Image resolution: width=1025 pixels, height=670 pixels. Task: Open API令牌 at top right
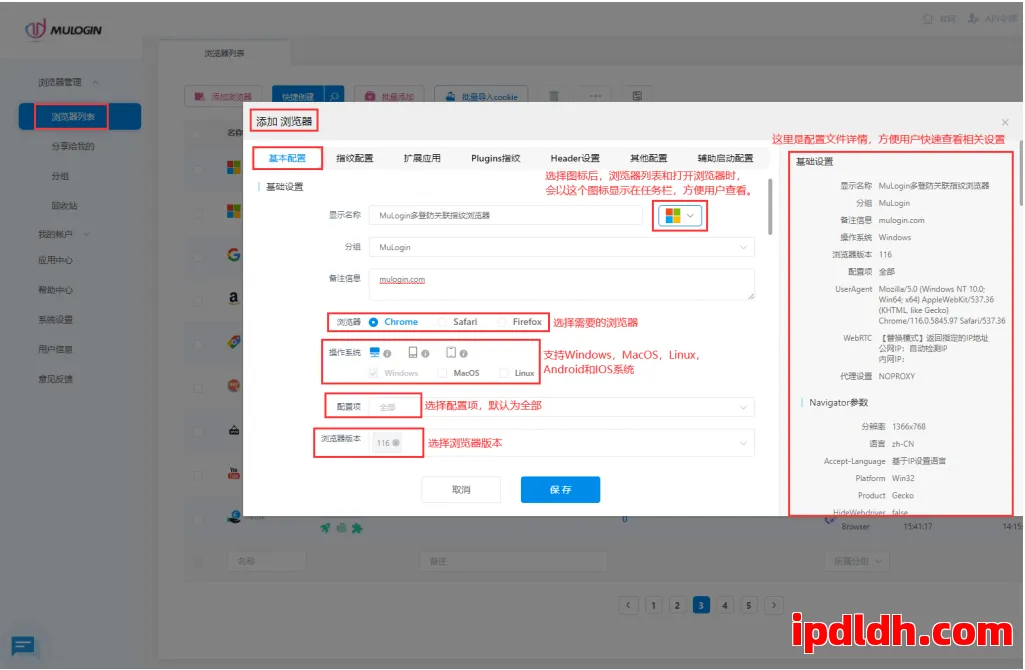pyautogui.click(x=993, y=19)
